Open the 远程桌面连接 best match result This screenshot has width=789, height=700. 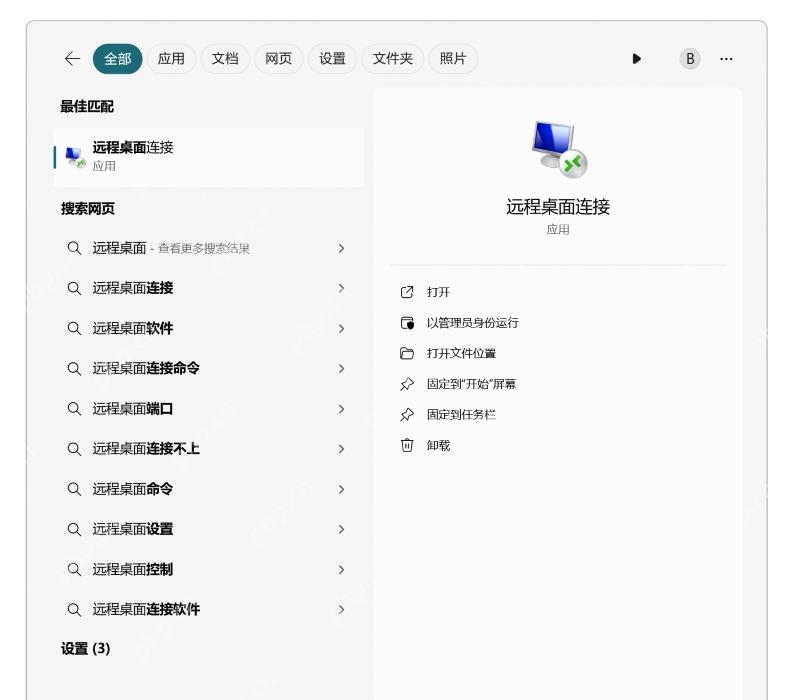point(209,157)
